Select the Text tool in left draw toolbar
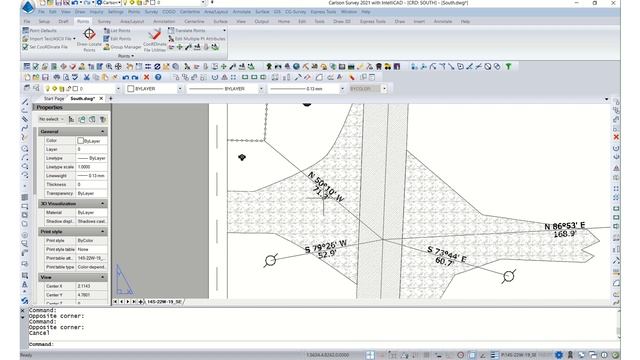 [25, 284]
